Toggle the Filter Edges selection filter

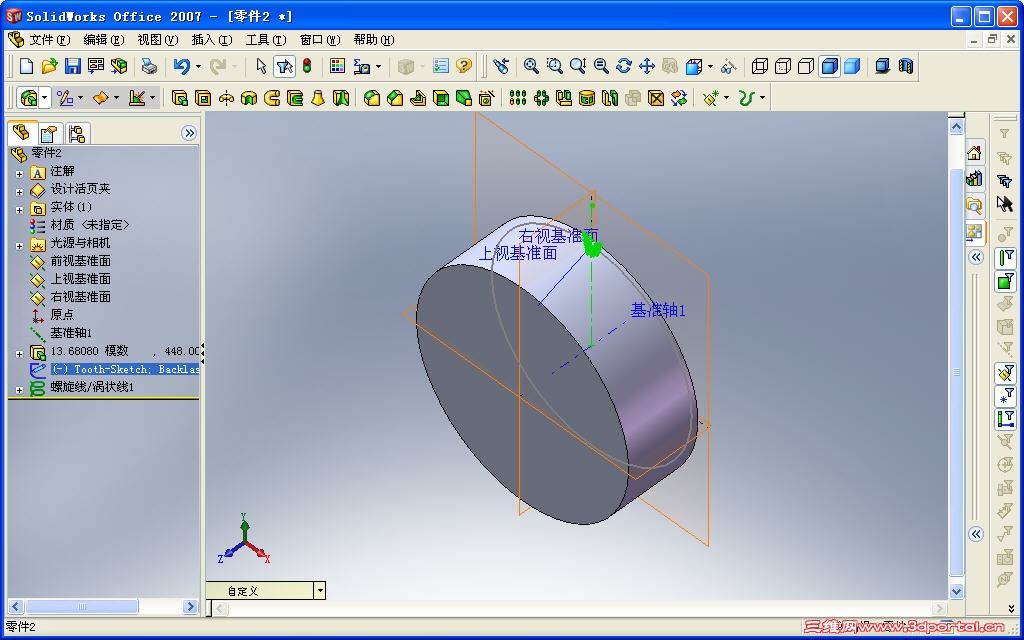(1005, 257)
